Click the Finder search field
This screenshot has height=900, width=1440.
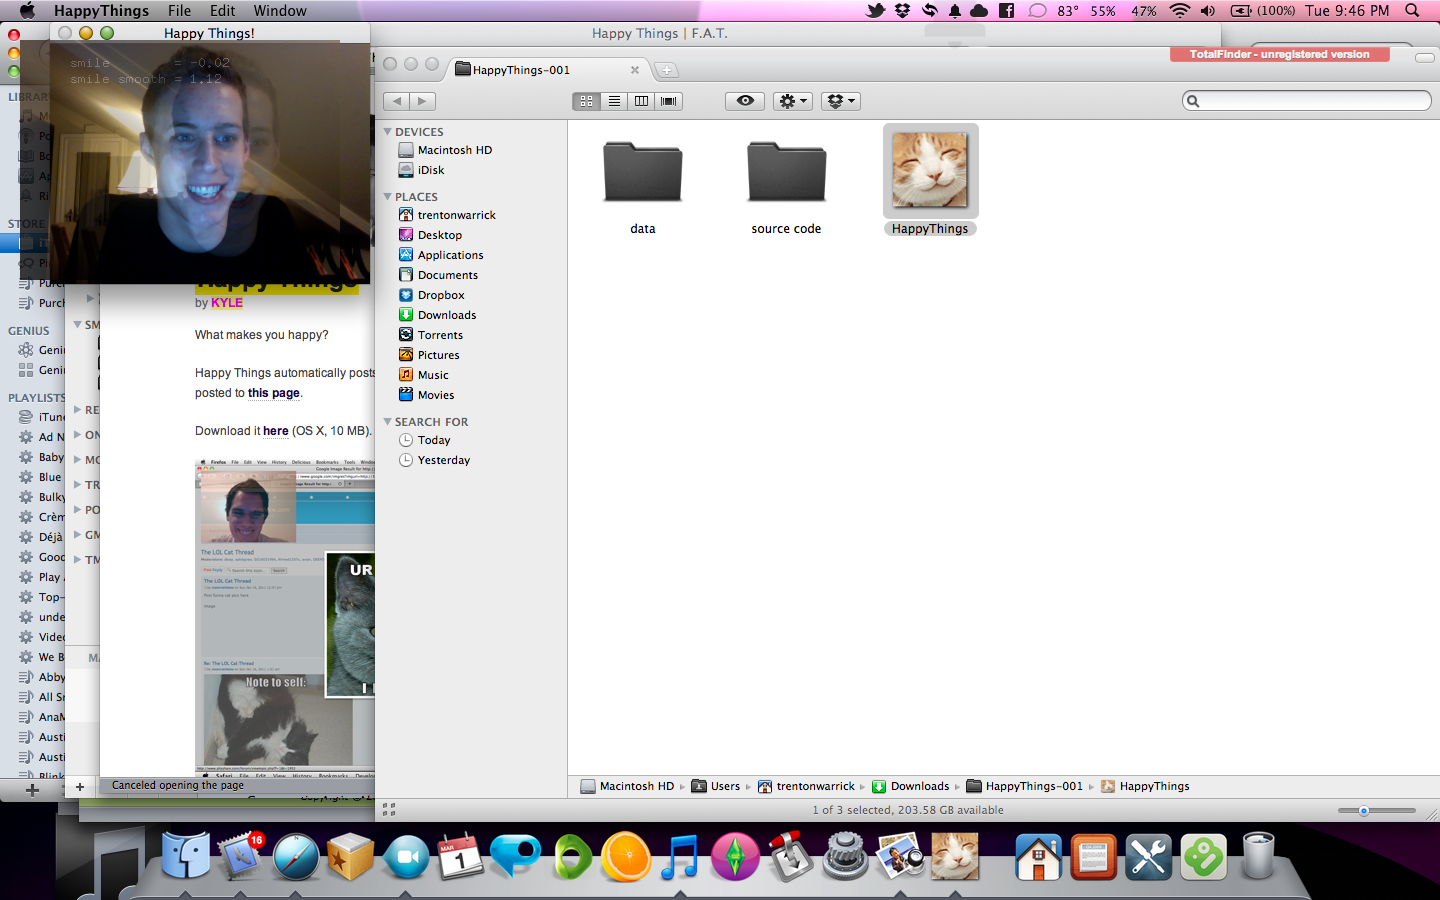1310,101
